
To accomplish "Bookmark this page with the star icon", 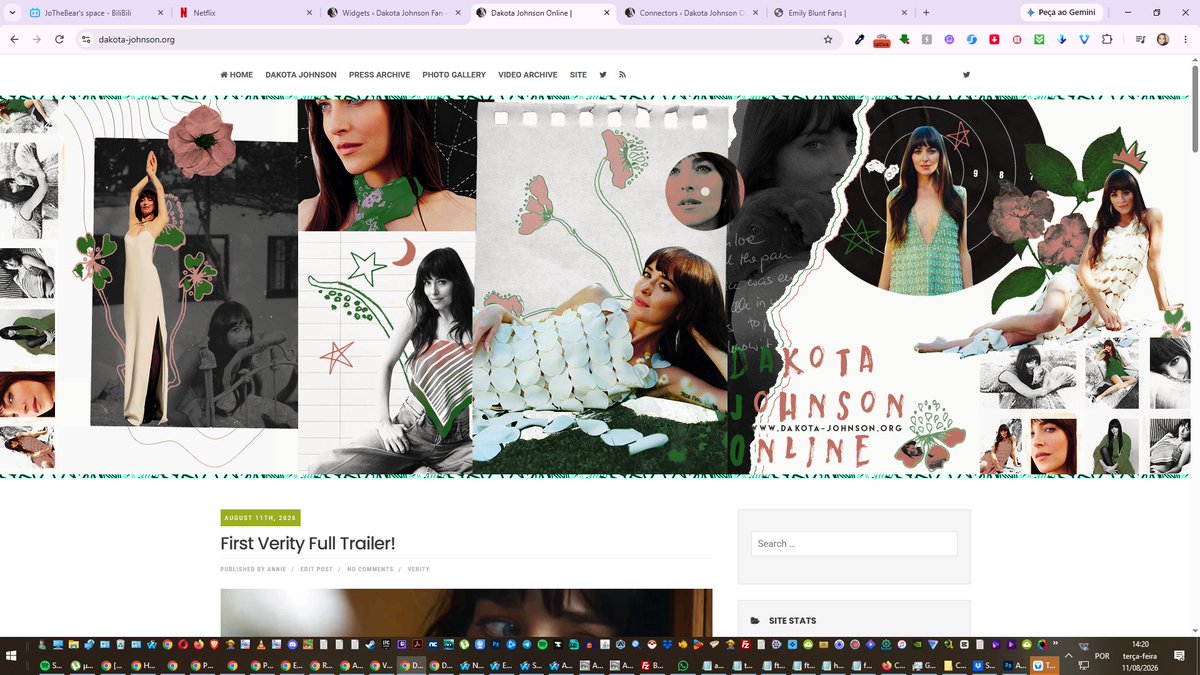I will (x=828, y=39).
